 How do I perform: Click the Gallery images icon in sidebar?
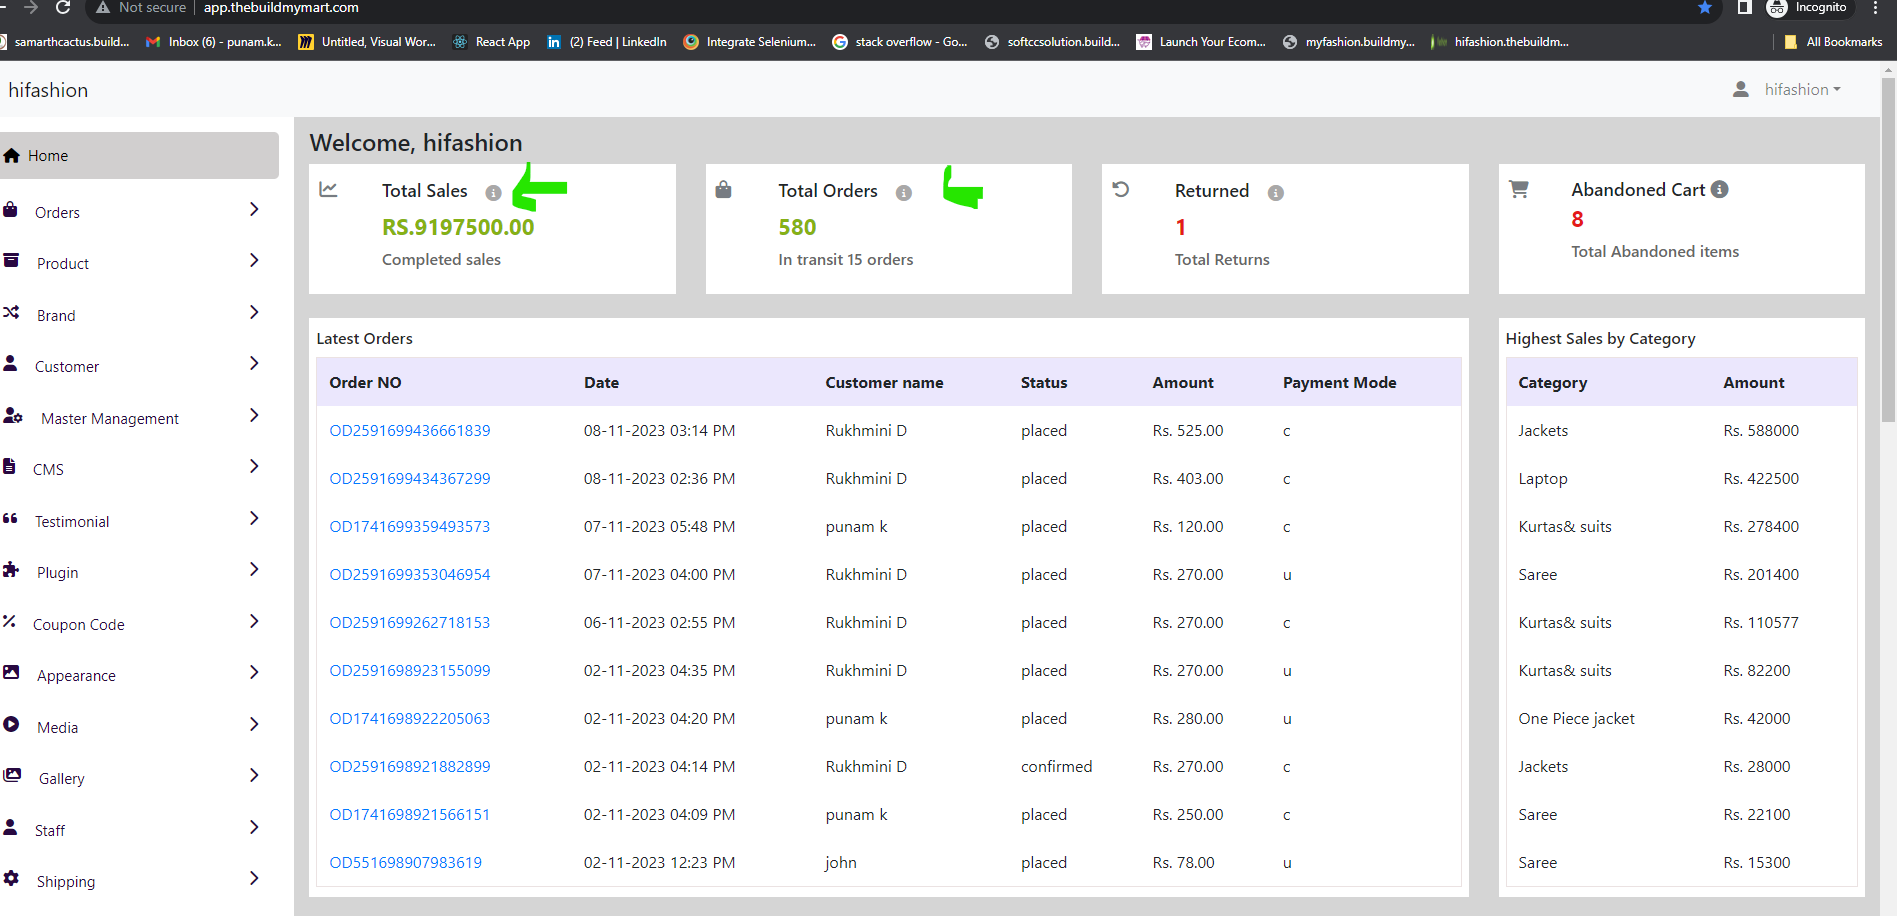click(x=12, y=775)
